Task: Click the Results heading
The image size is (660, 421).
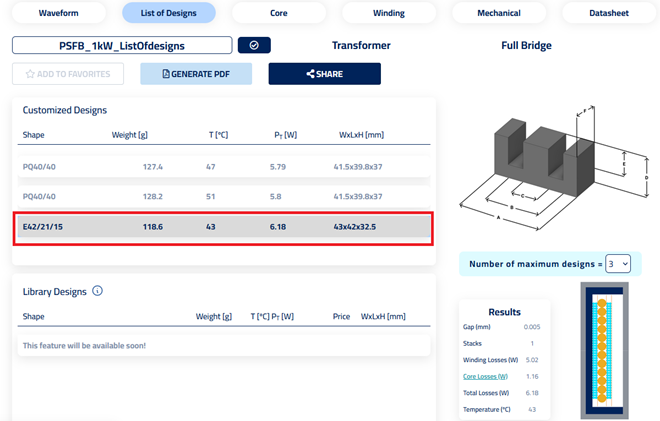Action: pyautogui.click(x=505, y=312)
